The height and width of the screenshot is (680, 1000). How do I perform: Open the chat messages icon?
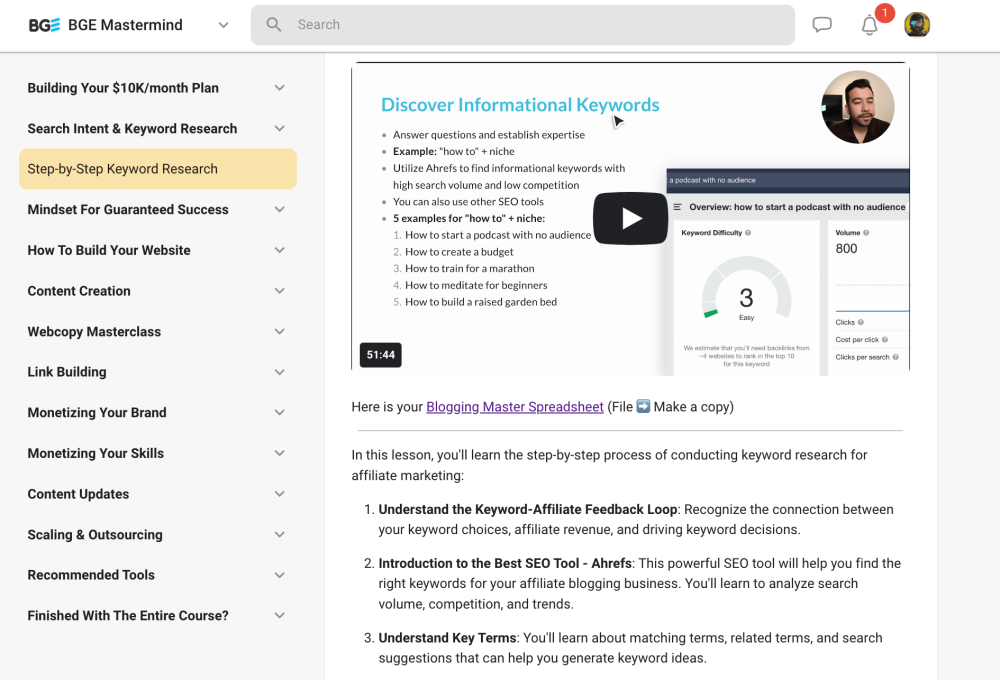(822, 24)
